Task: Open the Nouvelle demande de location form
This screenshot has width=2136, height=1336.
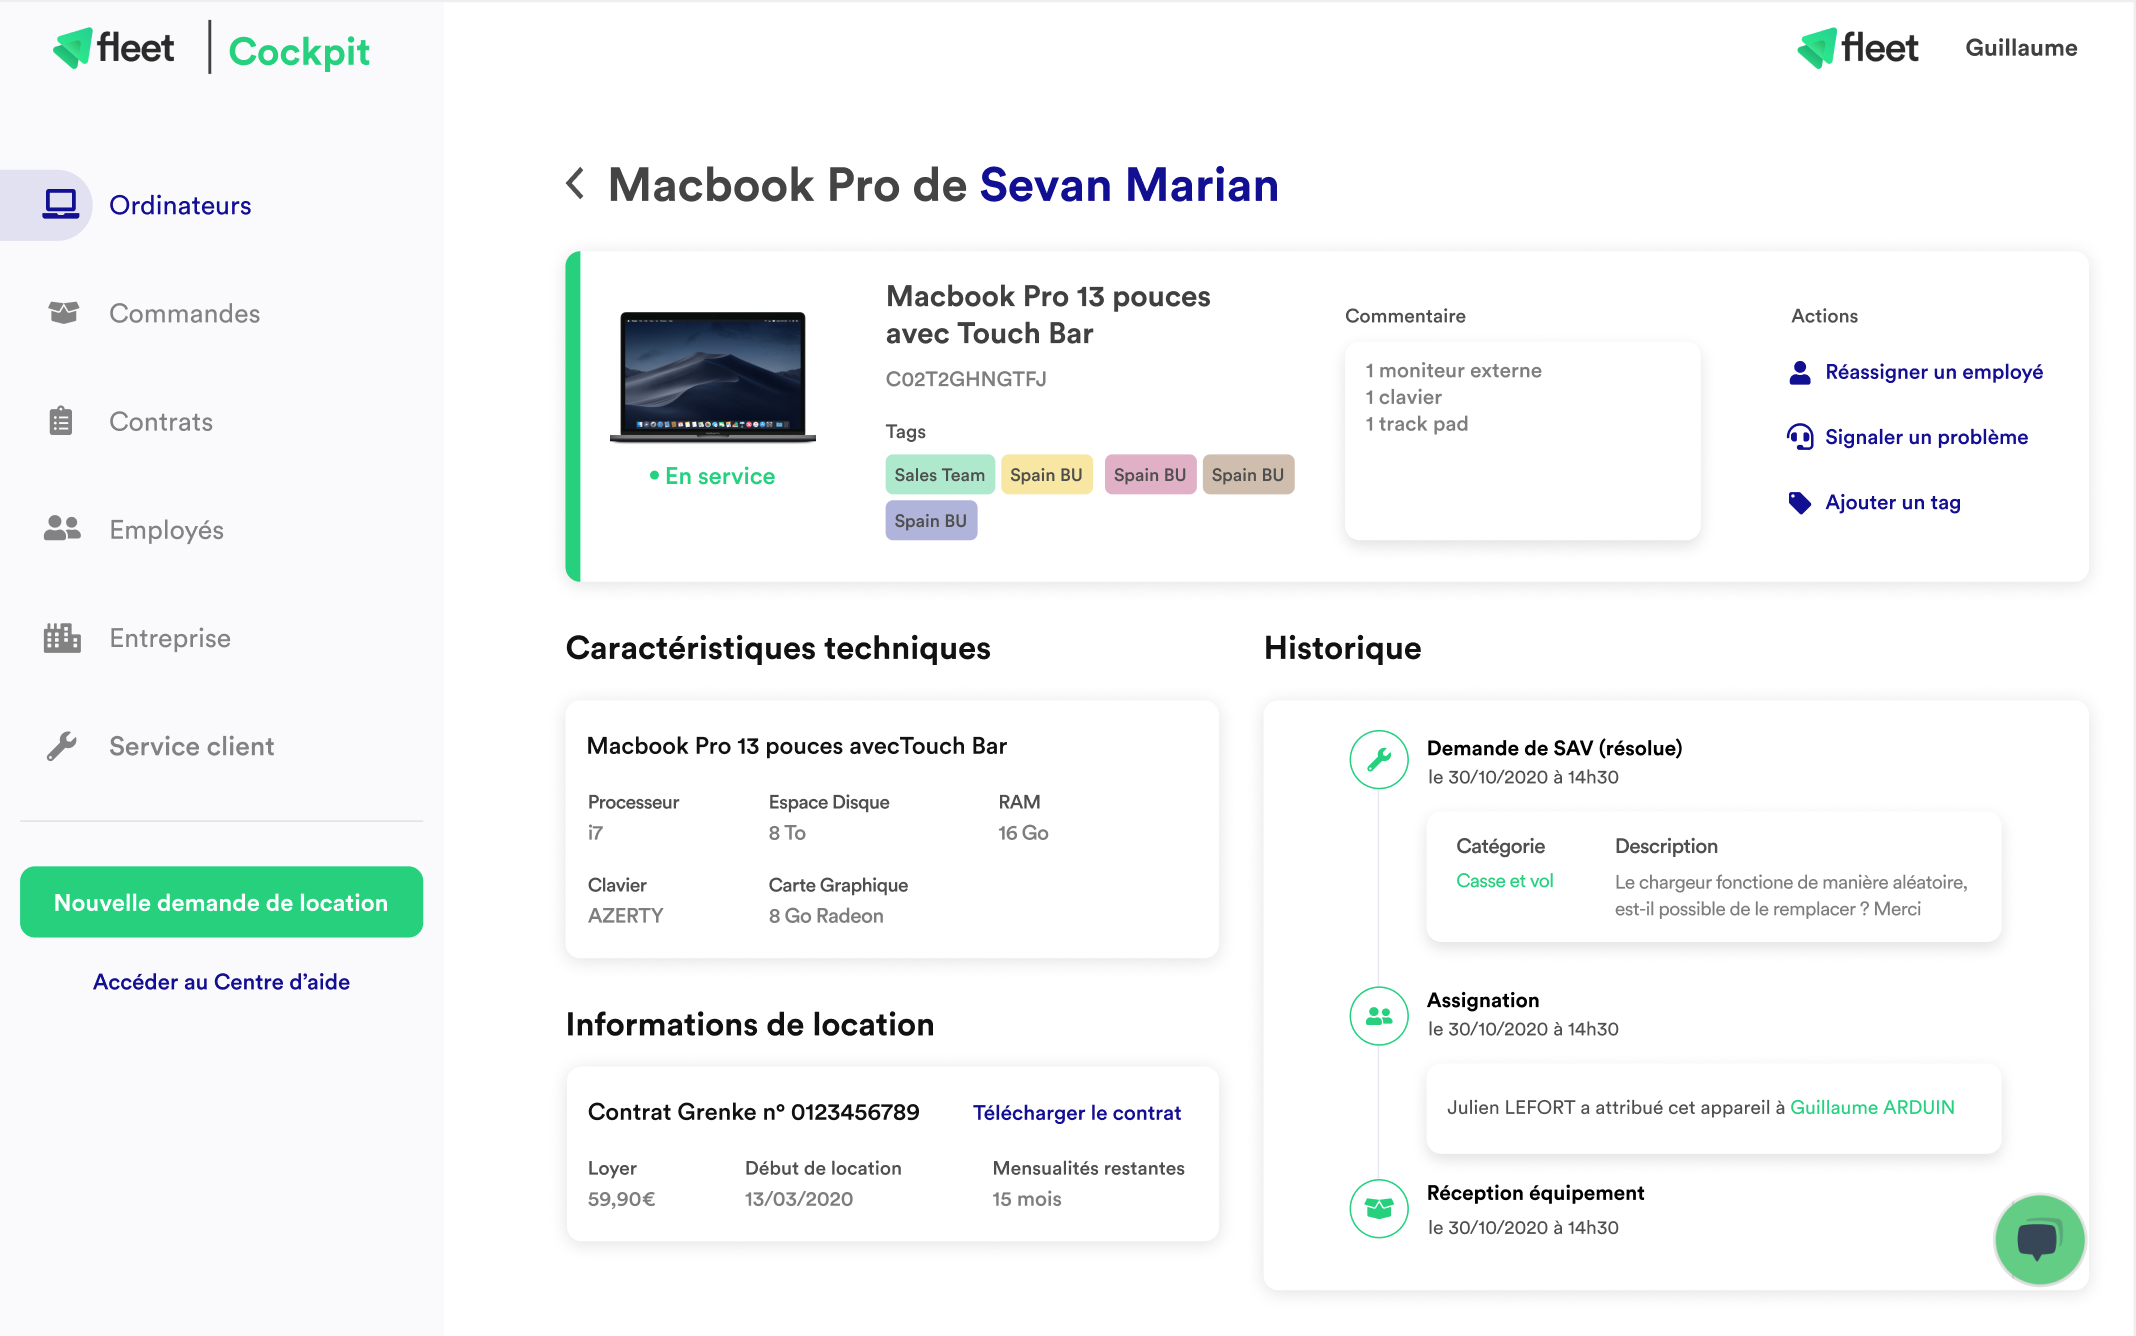Action: coord(220,902)
